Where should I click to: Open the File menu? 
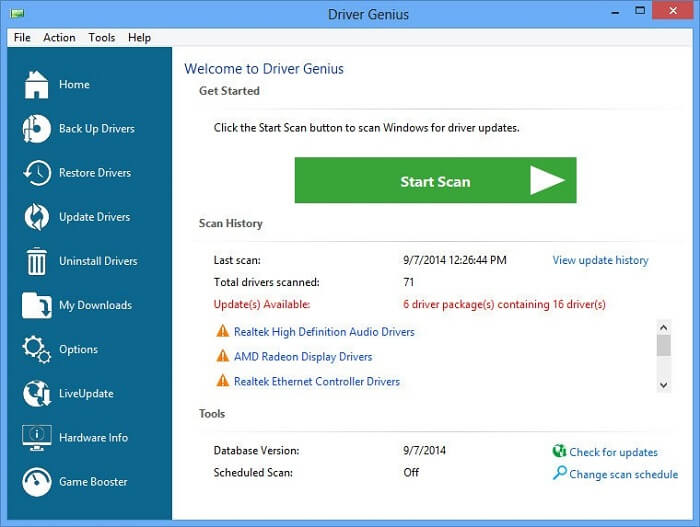[x=22, y=38]
